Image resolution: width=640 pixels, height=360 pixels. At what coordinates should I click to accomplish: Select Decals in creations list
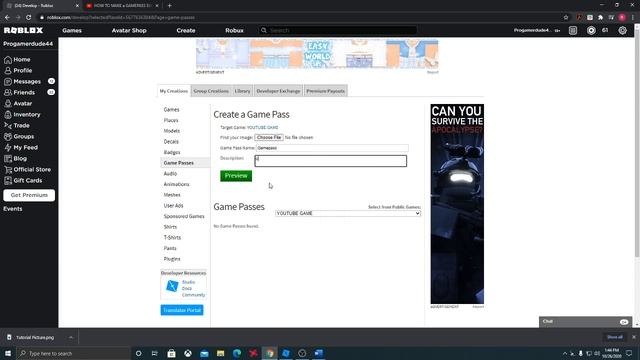click(171, 142)
